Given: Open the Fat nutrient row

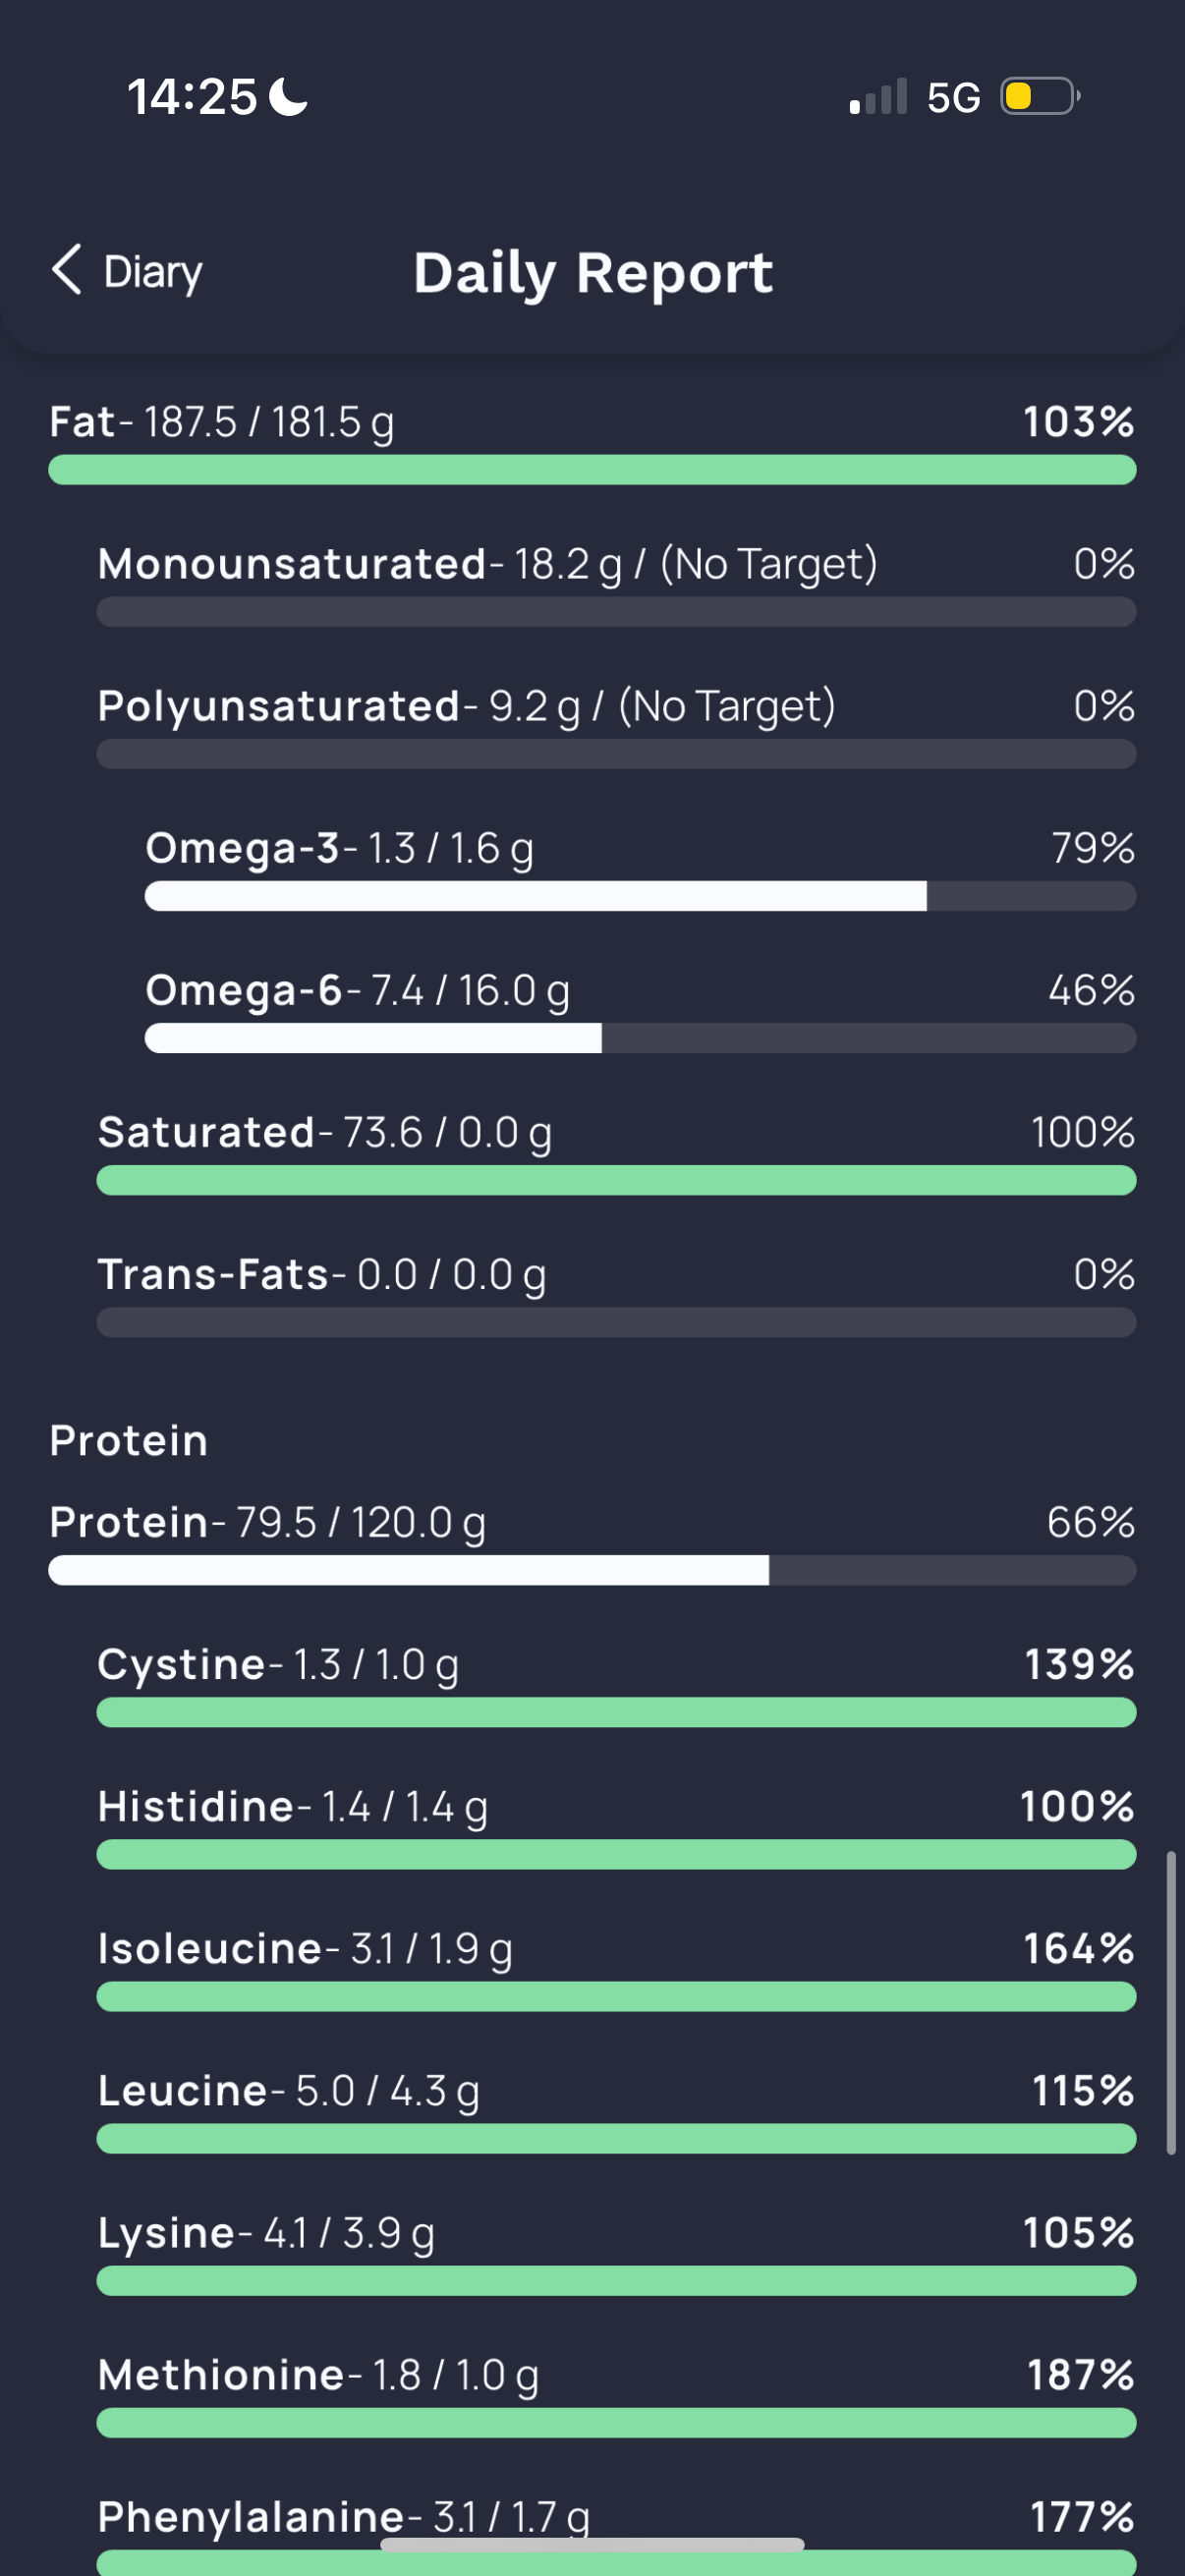Looking at the screenshot, I should [x=222, y=422].
